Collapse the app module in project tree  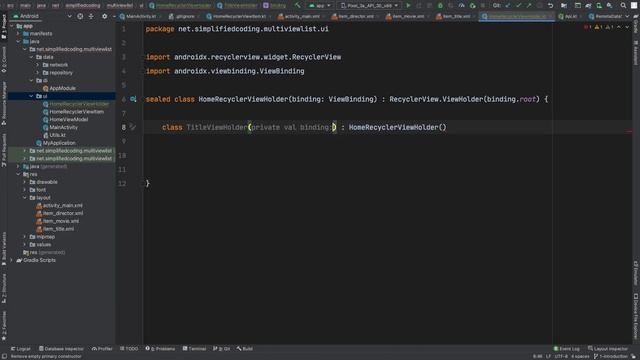[12, 26]
